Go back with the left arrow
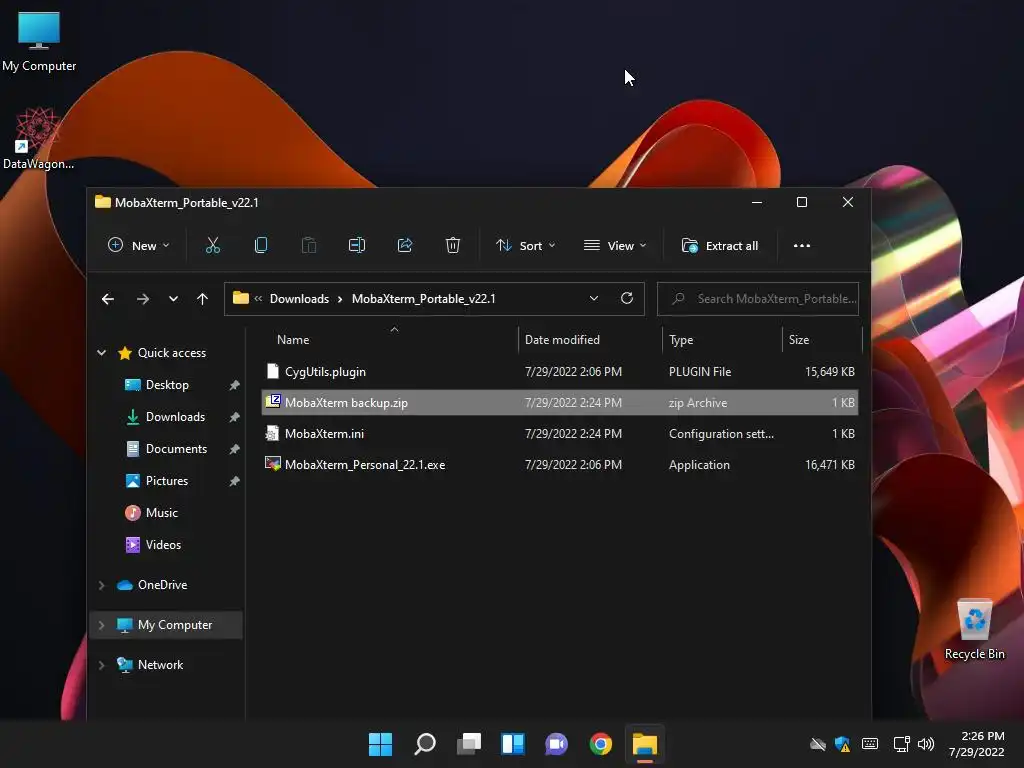Viewport: 1024px width, 768px height. click(108, 299)
